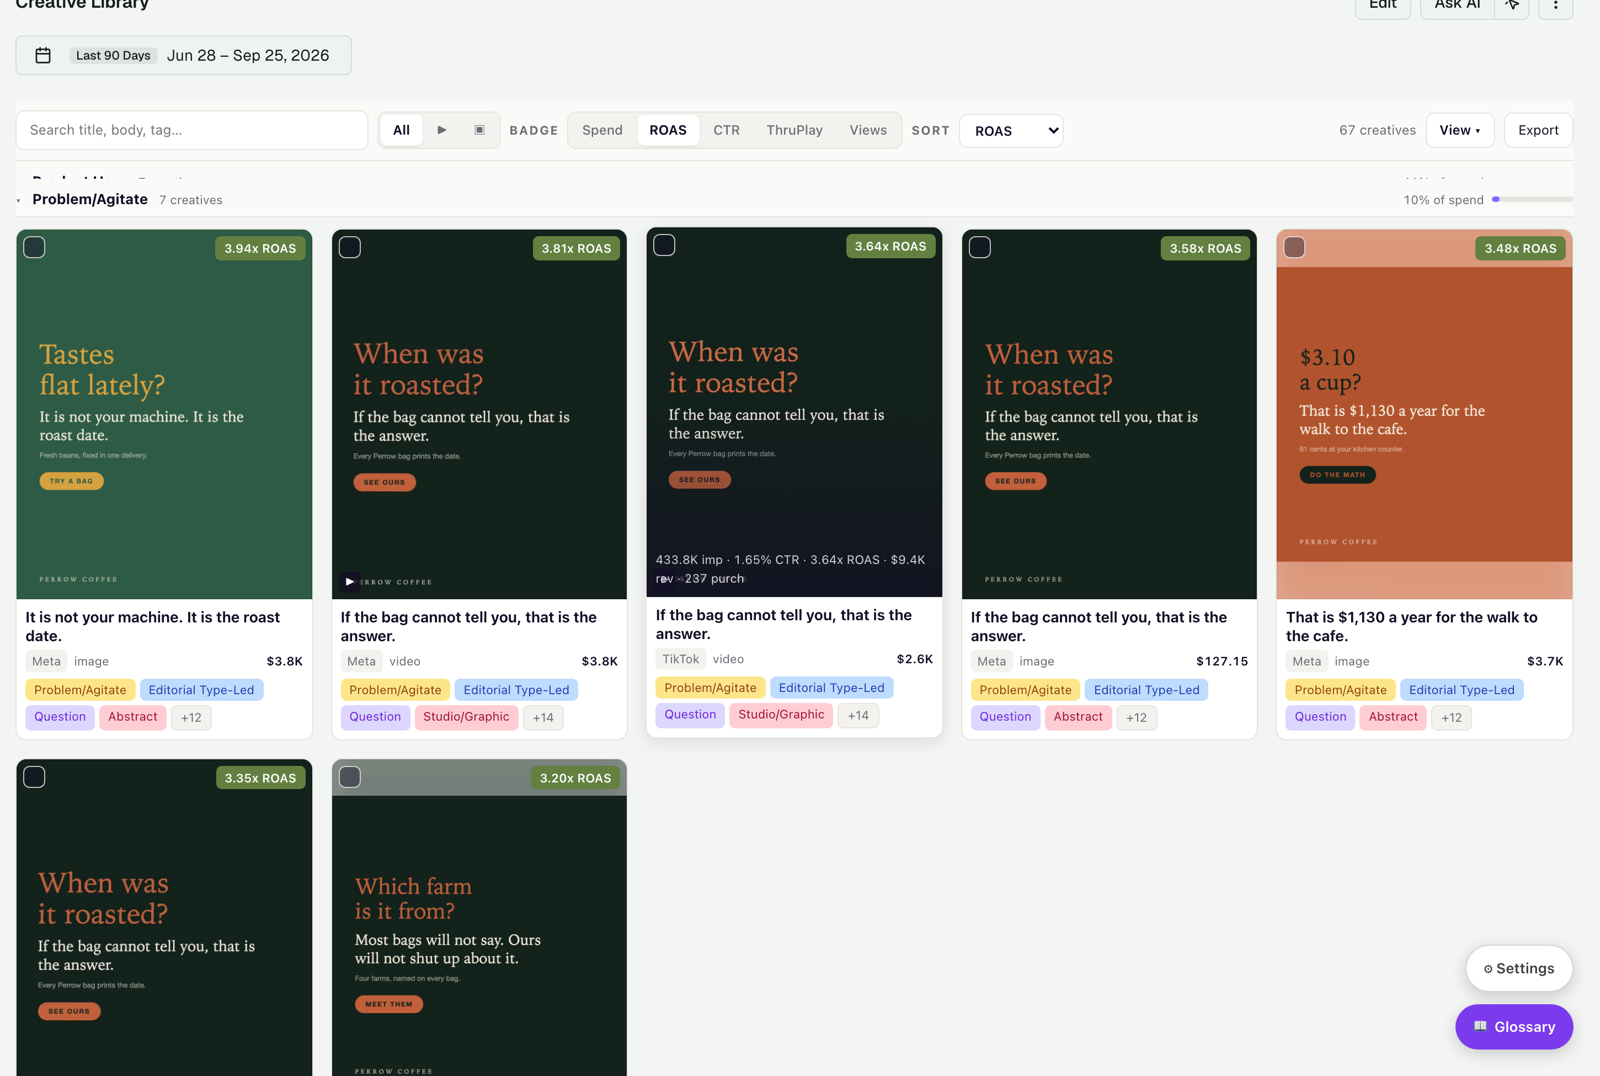This screenshot has height=1076, width=1600.
Task: Show the +14 hidden tags on the TikTok card
Action: point(858,715)
